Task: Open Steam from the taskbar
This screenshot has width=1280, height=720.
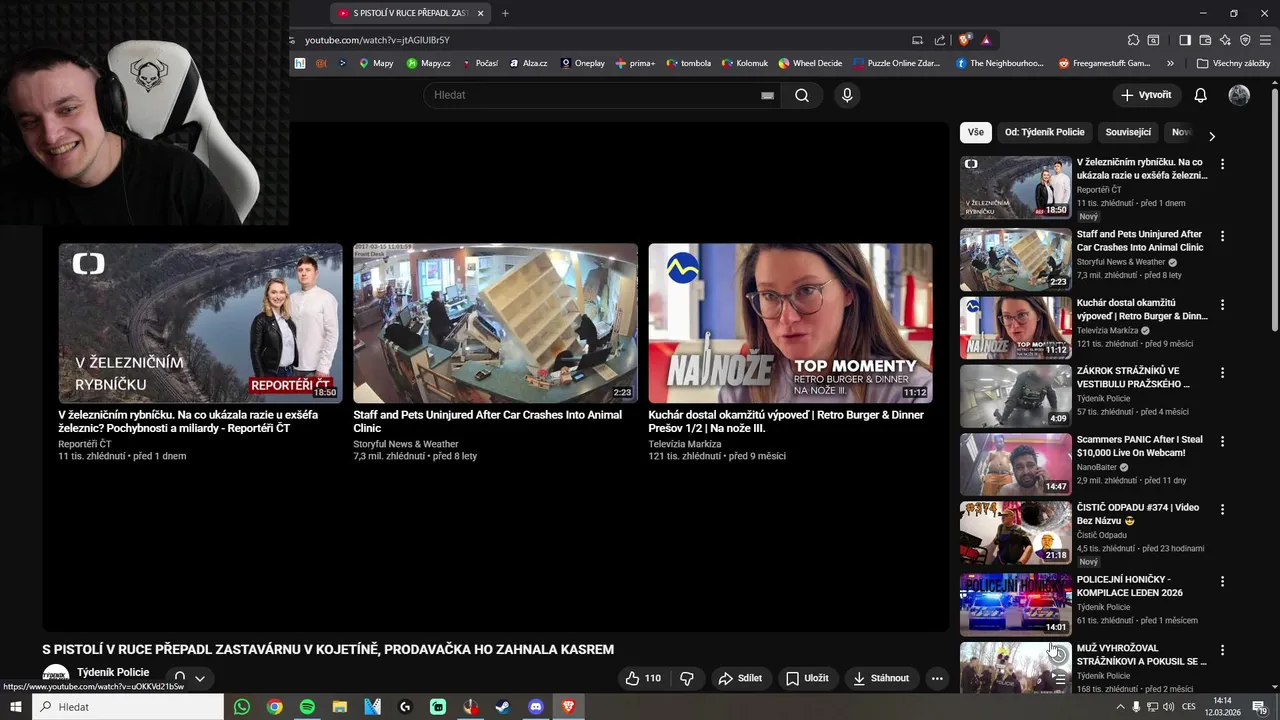Action: [x=503, y=707]
